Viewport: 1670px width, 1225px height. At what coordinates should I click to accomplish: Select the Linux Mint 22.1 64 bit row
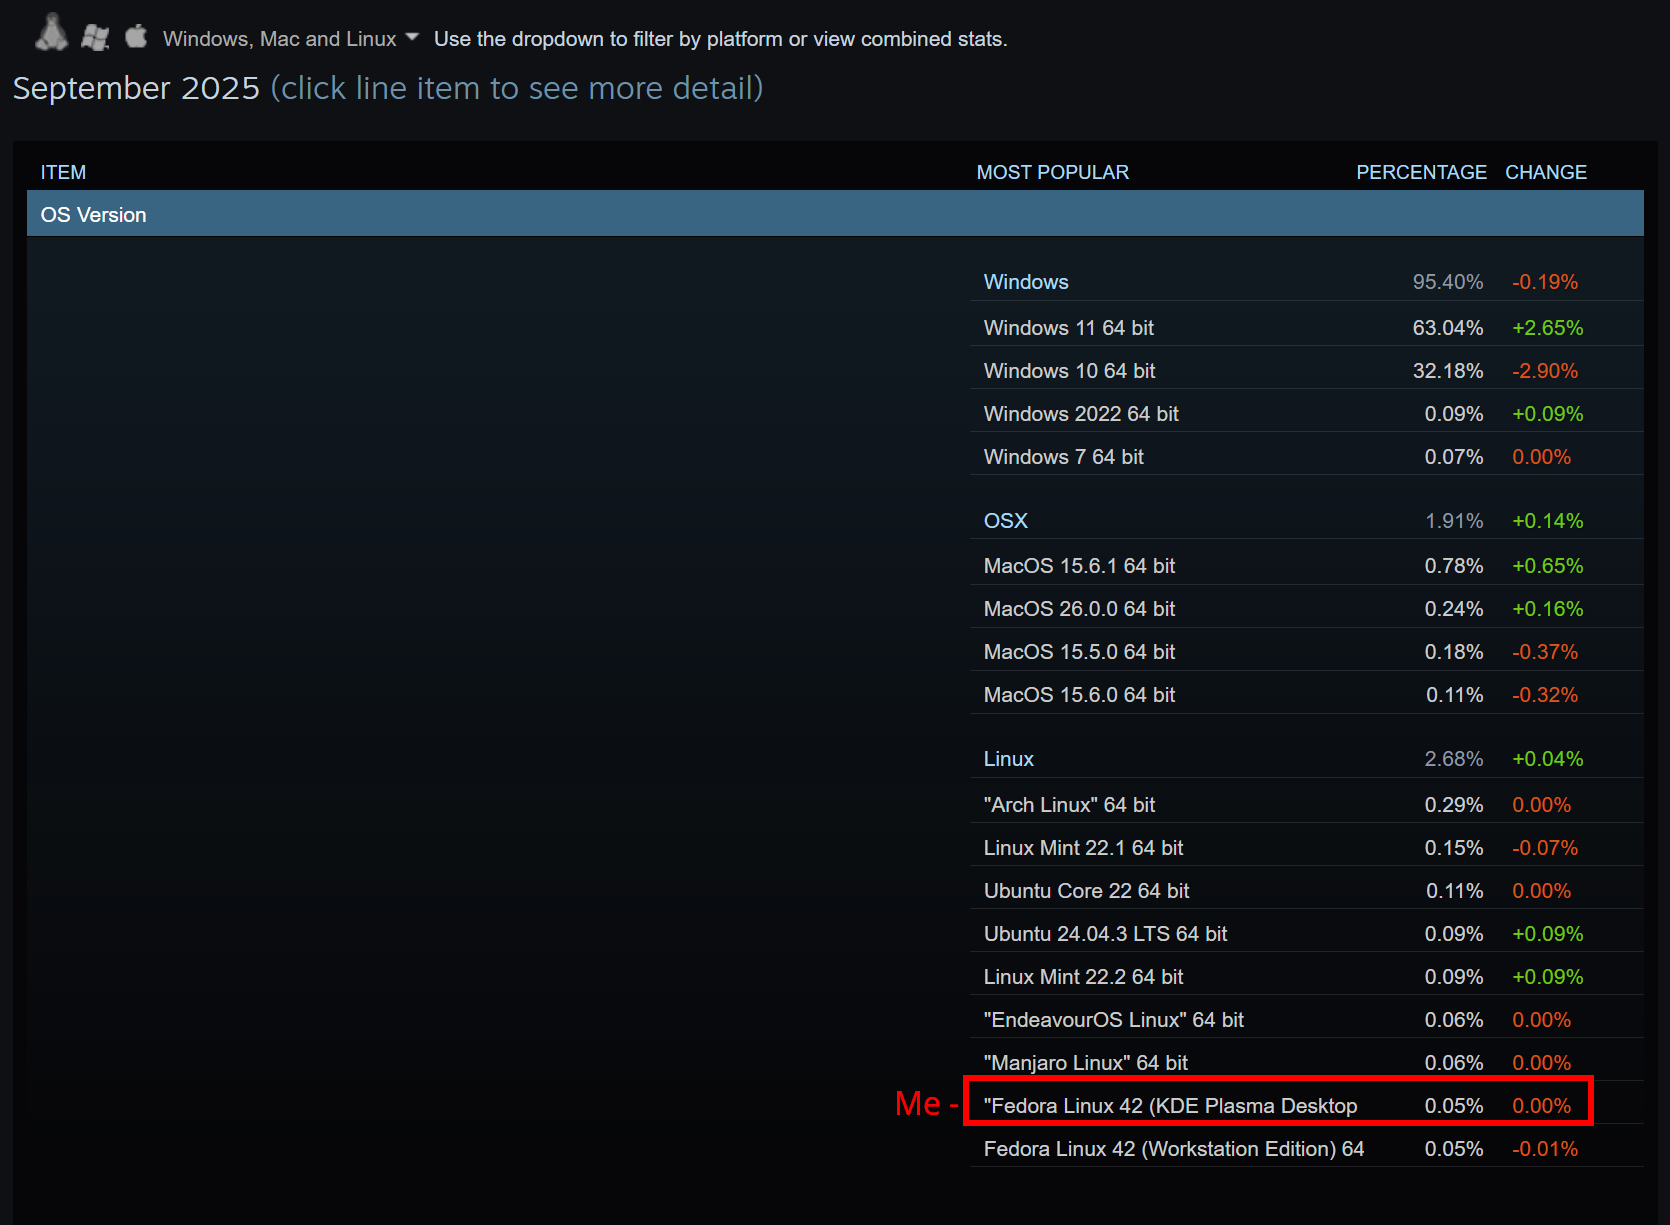click(x=1306, y=848)
